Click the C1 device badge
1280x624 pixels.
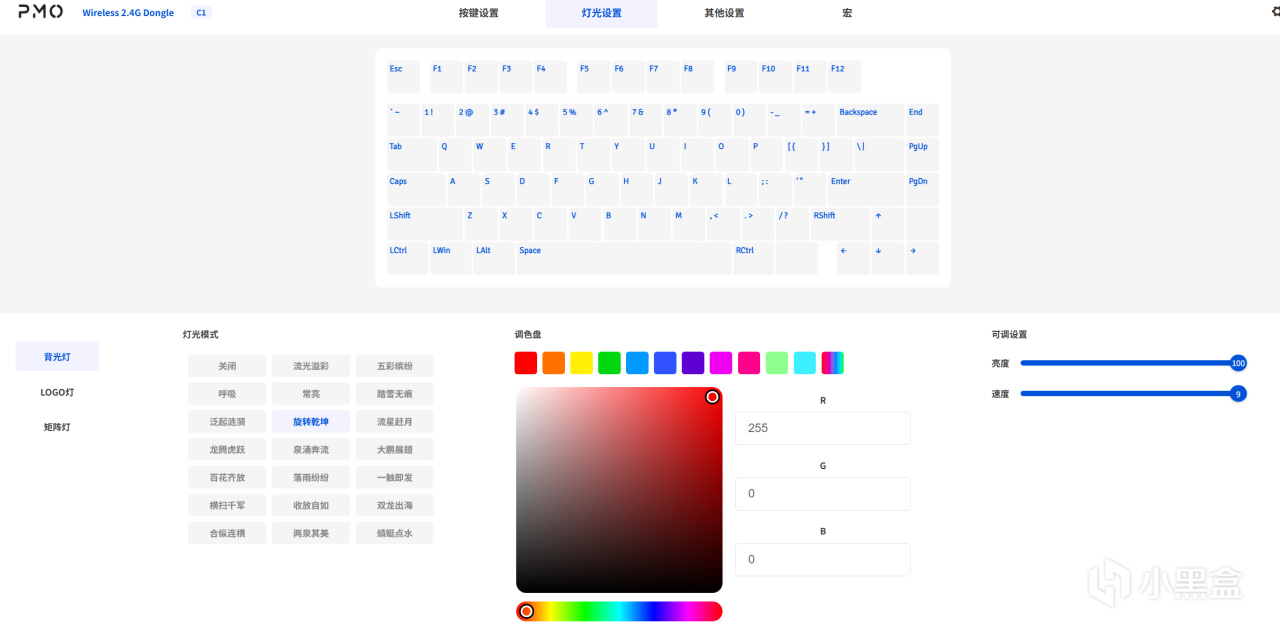click(201, 13)
